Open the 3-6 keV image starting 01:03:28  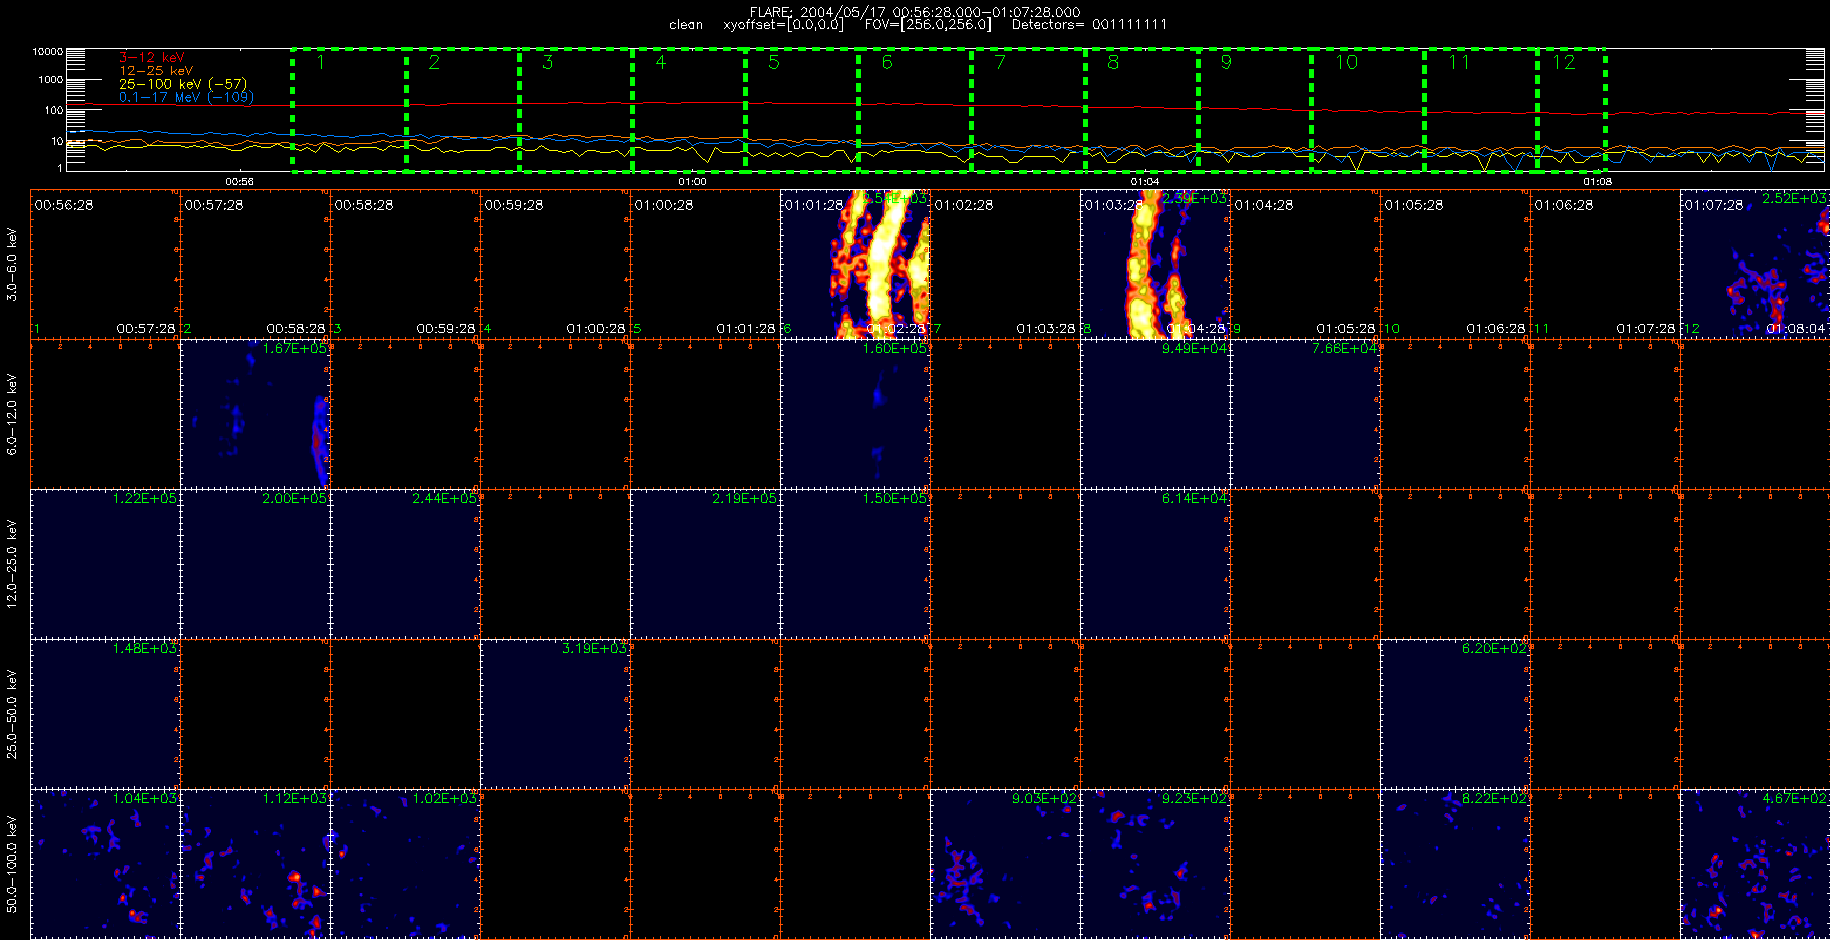pyautogui.click(x=1155, y=265)
